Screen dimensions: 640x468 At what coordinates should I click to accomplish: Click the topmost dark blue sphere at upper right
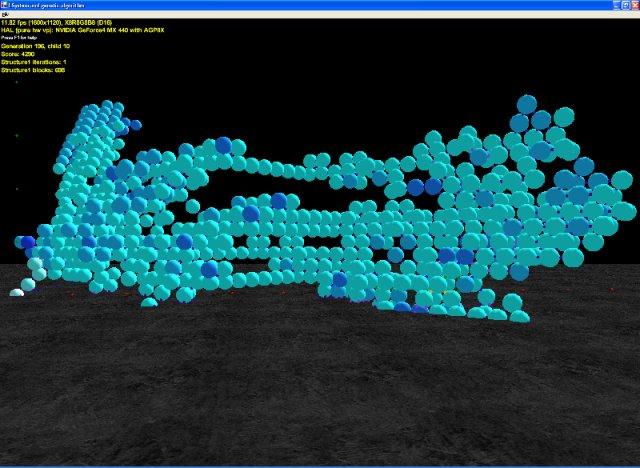click(527, 104)
